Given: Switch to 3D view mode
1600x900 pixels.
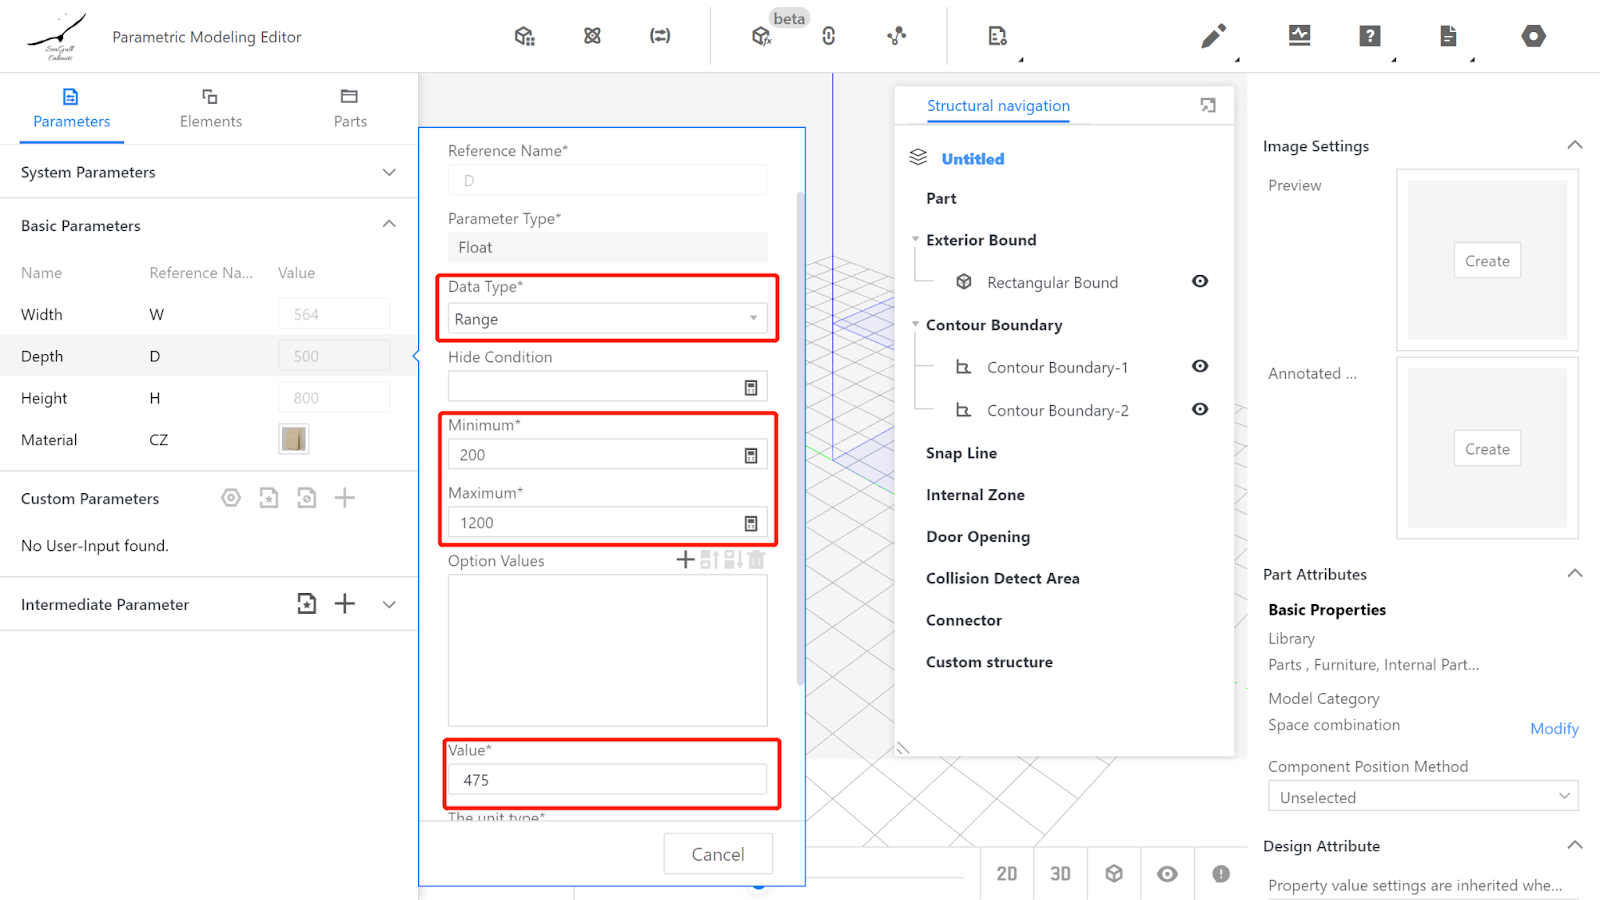Looking at the screenshot, I should 1060,874.
